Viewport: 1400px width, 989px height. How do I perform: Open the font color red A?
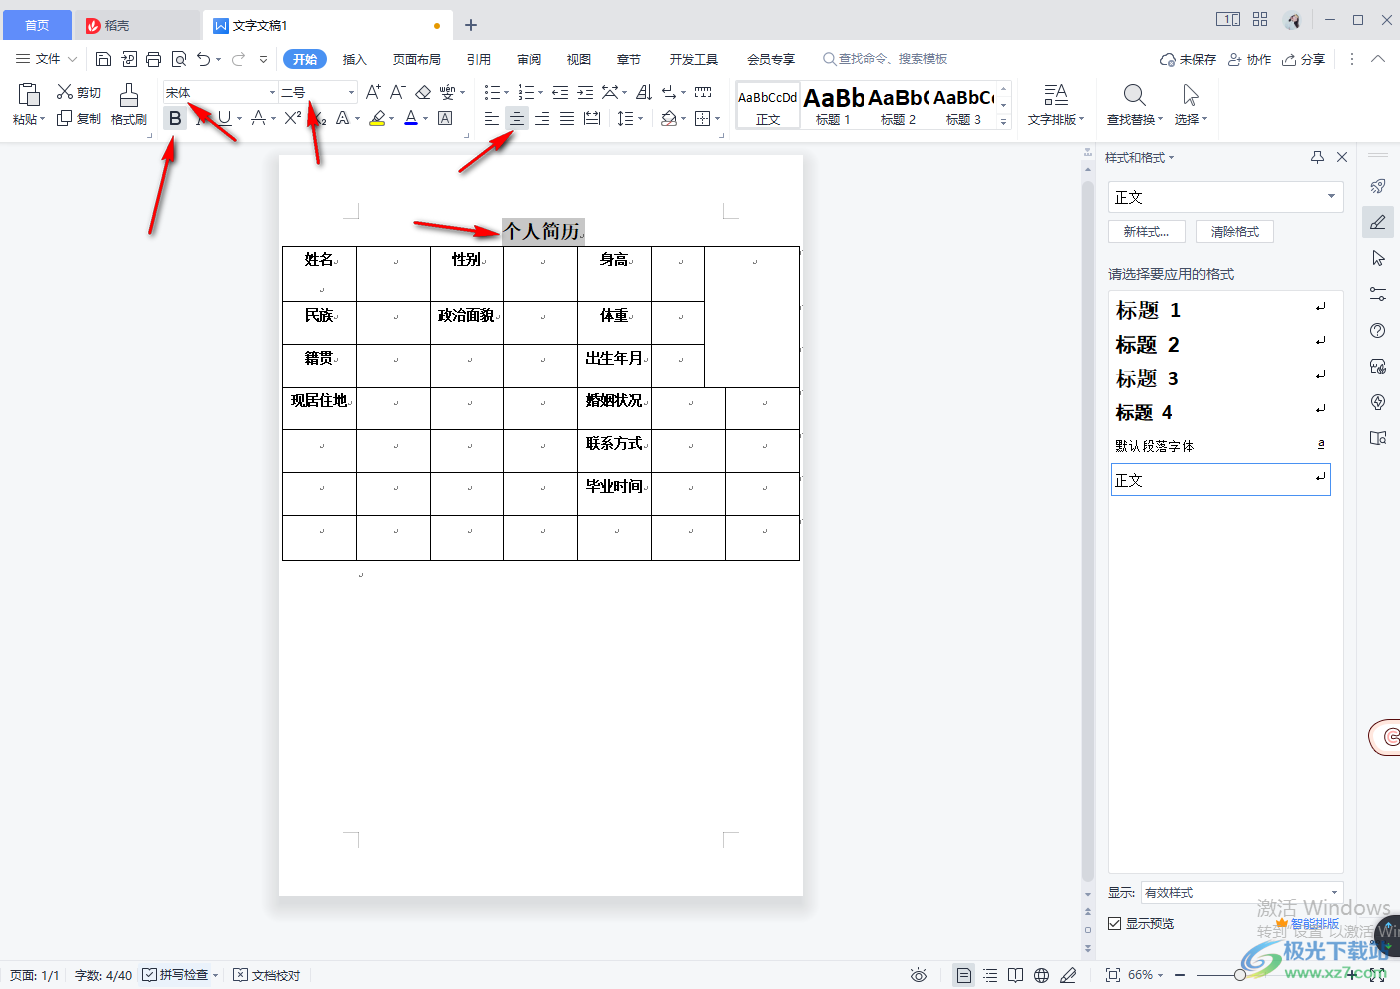(411, 118)
